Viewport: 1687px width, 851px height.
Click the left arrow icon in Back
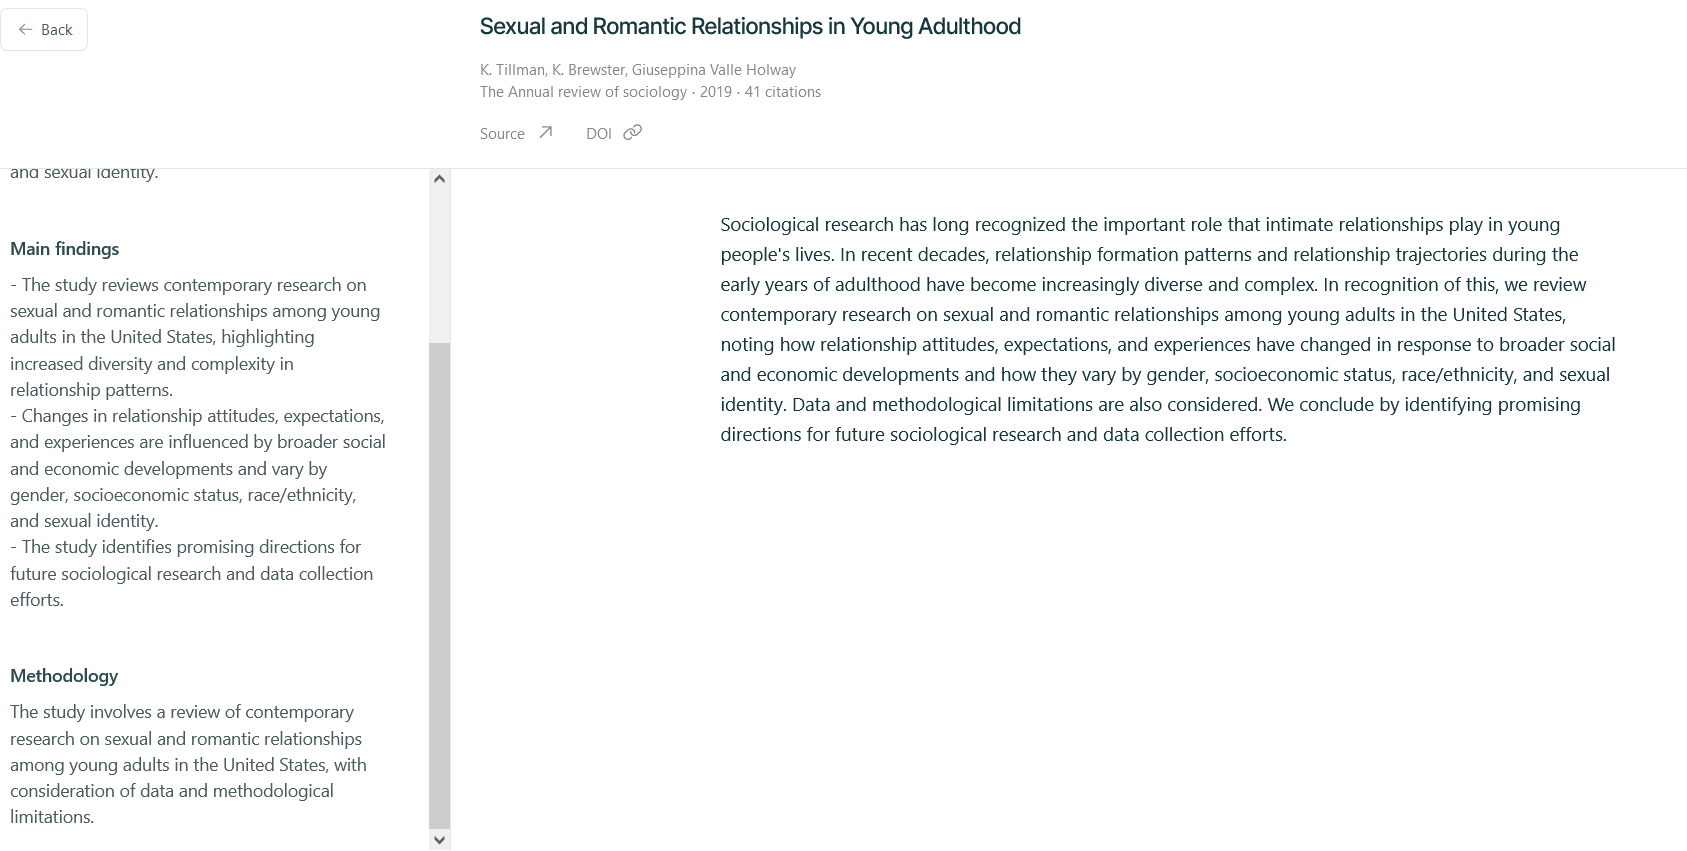(x=25, y=30)
